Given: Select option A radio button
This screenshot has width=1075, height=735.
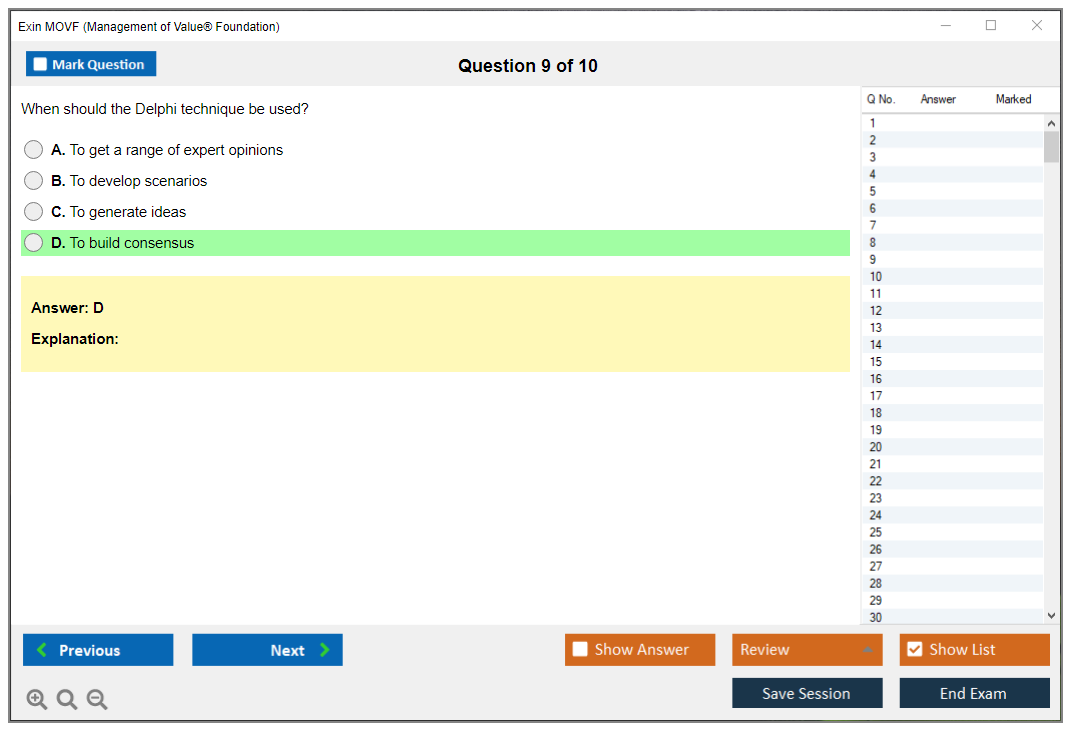Looking at the screenshot, I should point(34,150).
